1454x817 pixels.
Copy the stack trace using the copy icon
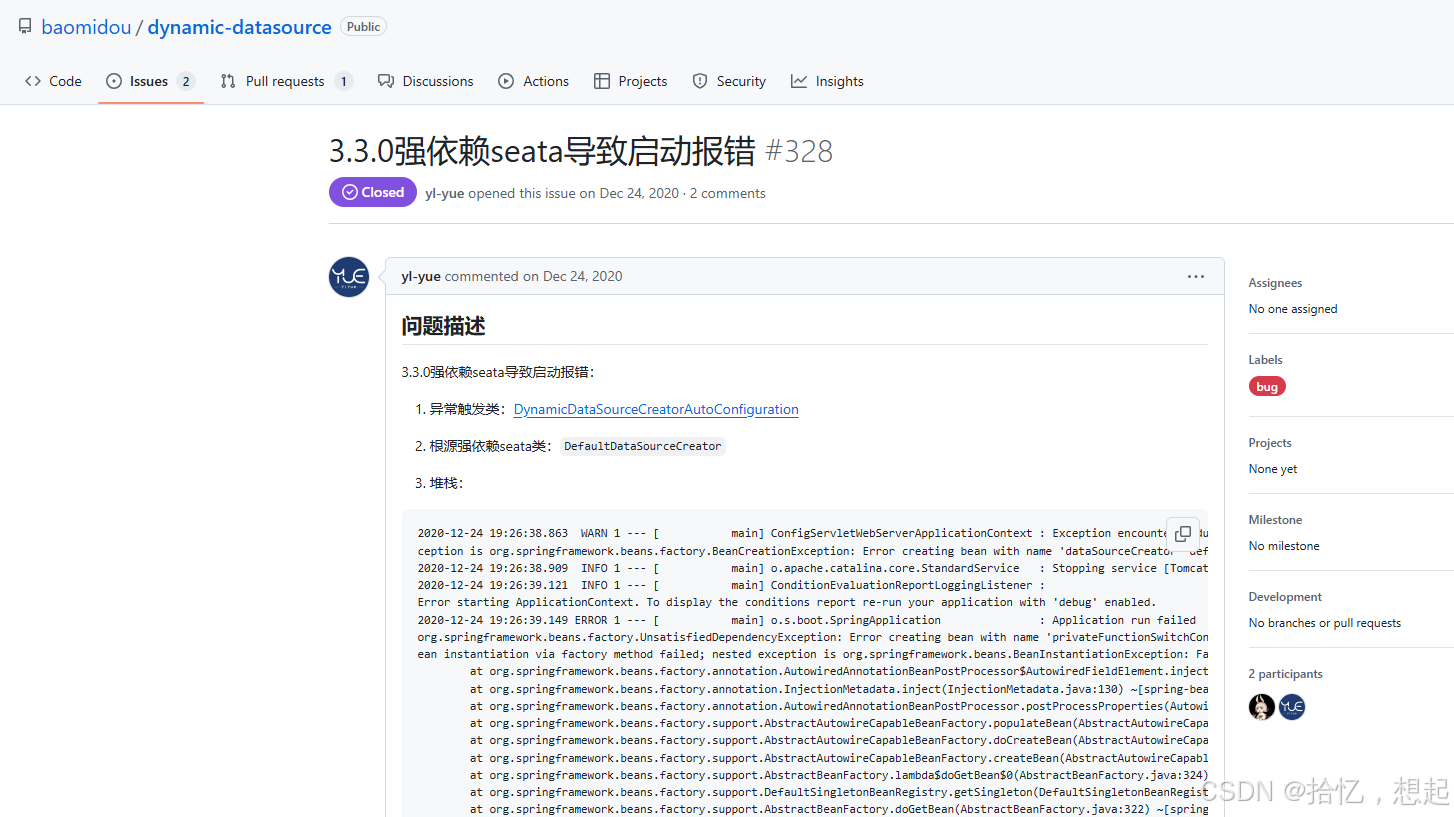(1183, 534)
